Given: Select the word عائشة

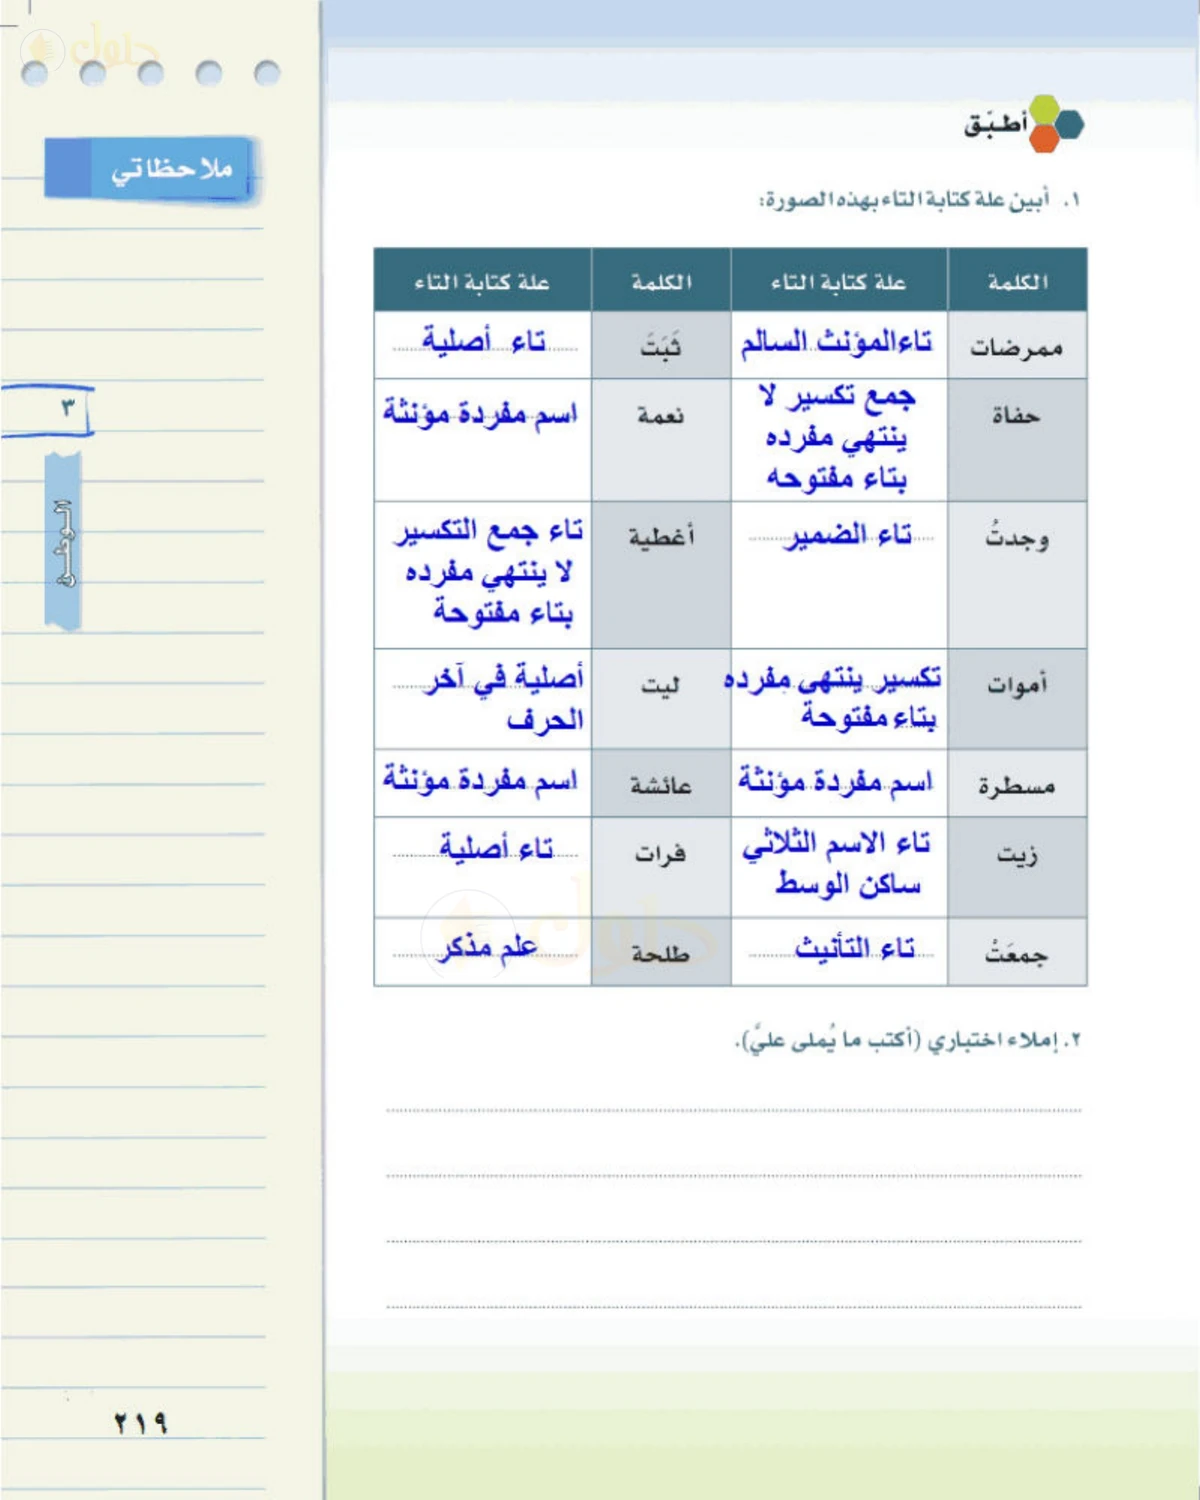Looking at the screenshot, I should pos(661,786).
